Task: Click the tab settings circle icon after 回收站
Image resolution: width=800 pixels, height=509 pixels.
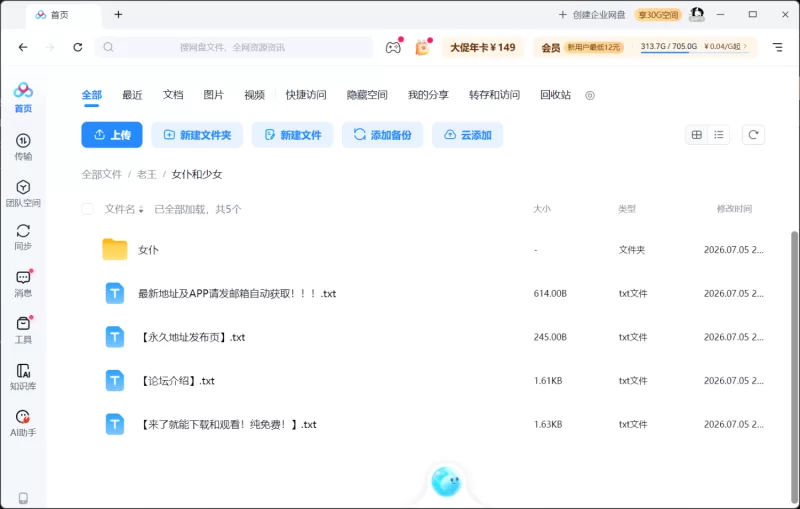Action: click(x=590, y=95)
